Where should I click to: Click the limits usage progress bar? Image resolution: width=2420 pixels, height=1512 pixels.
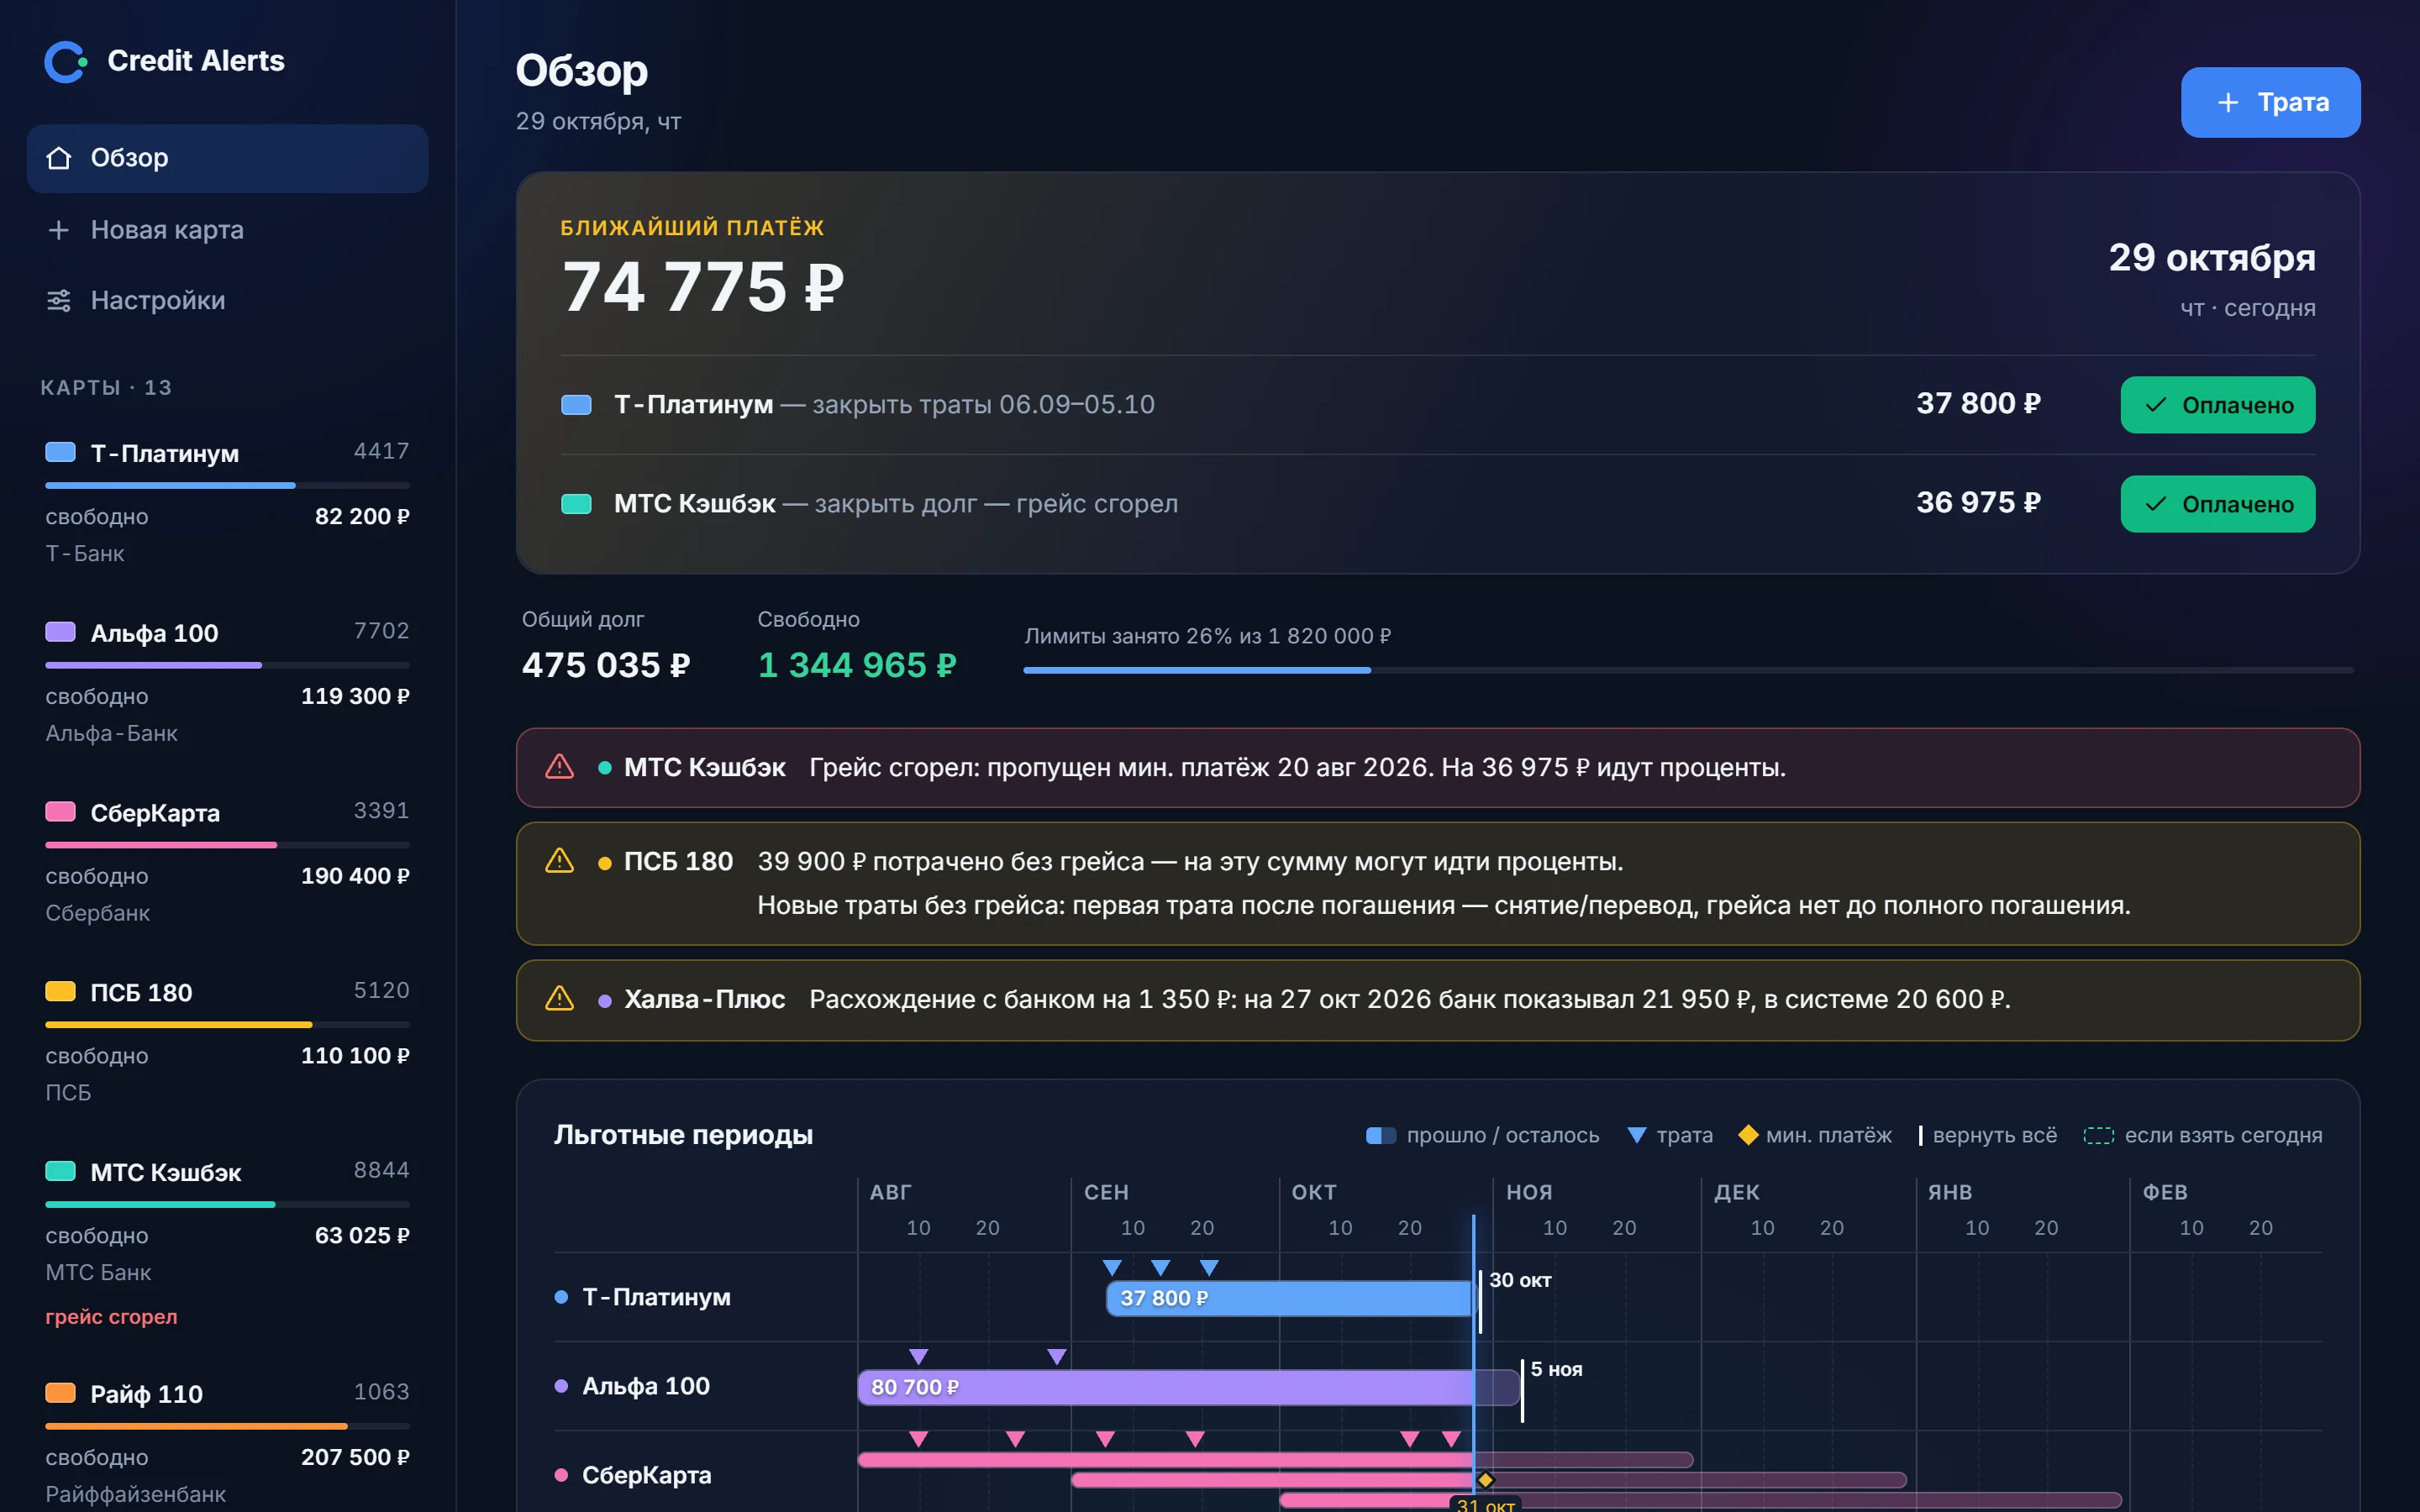click(x=1688, y=670)
